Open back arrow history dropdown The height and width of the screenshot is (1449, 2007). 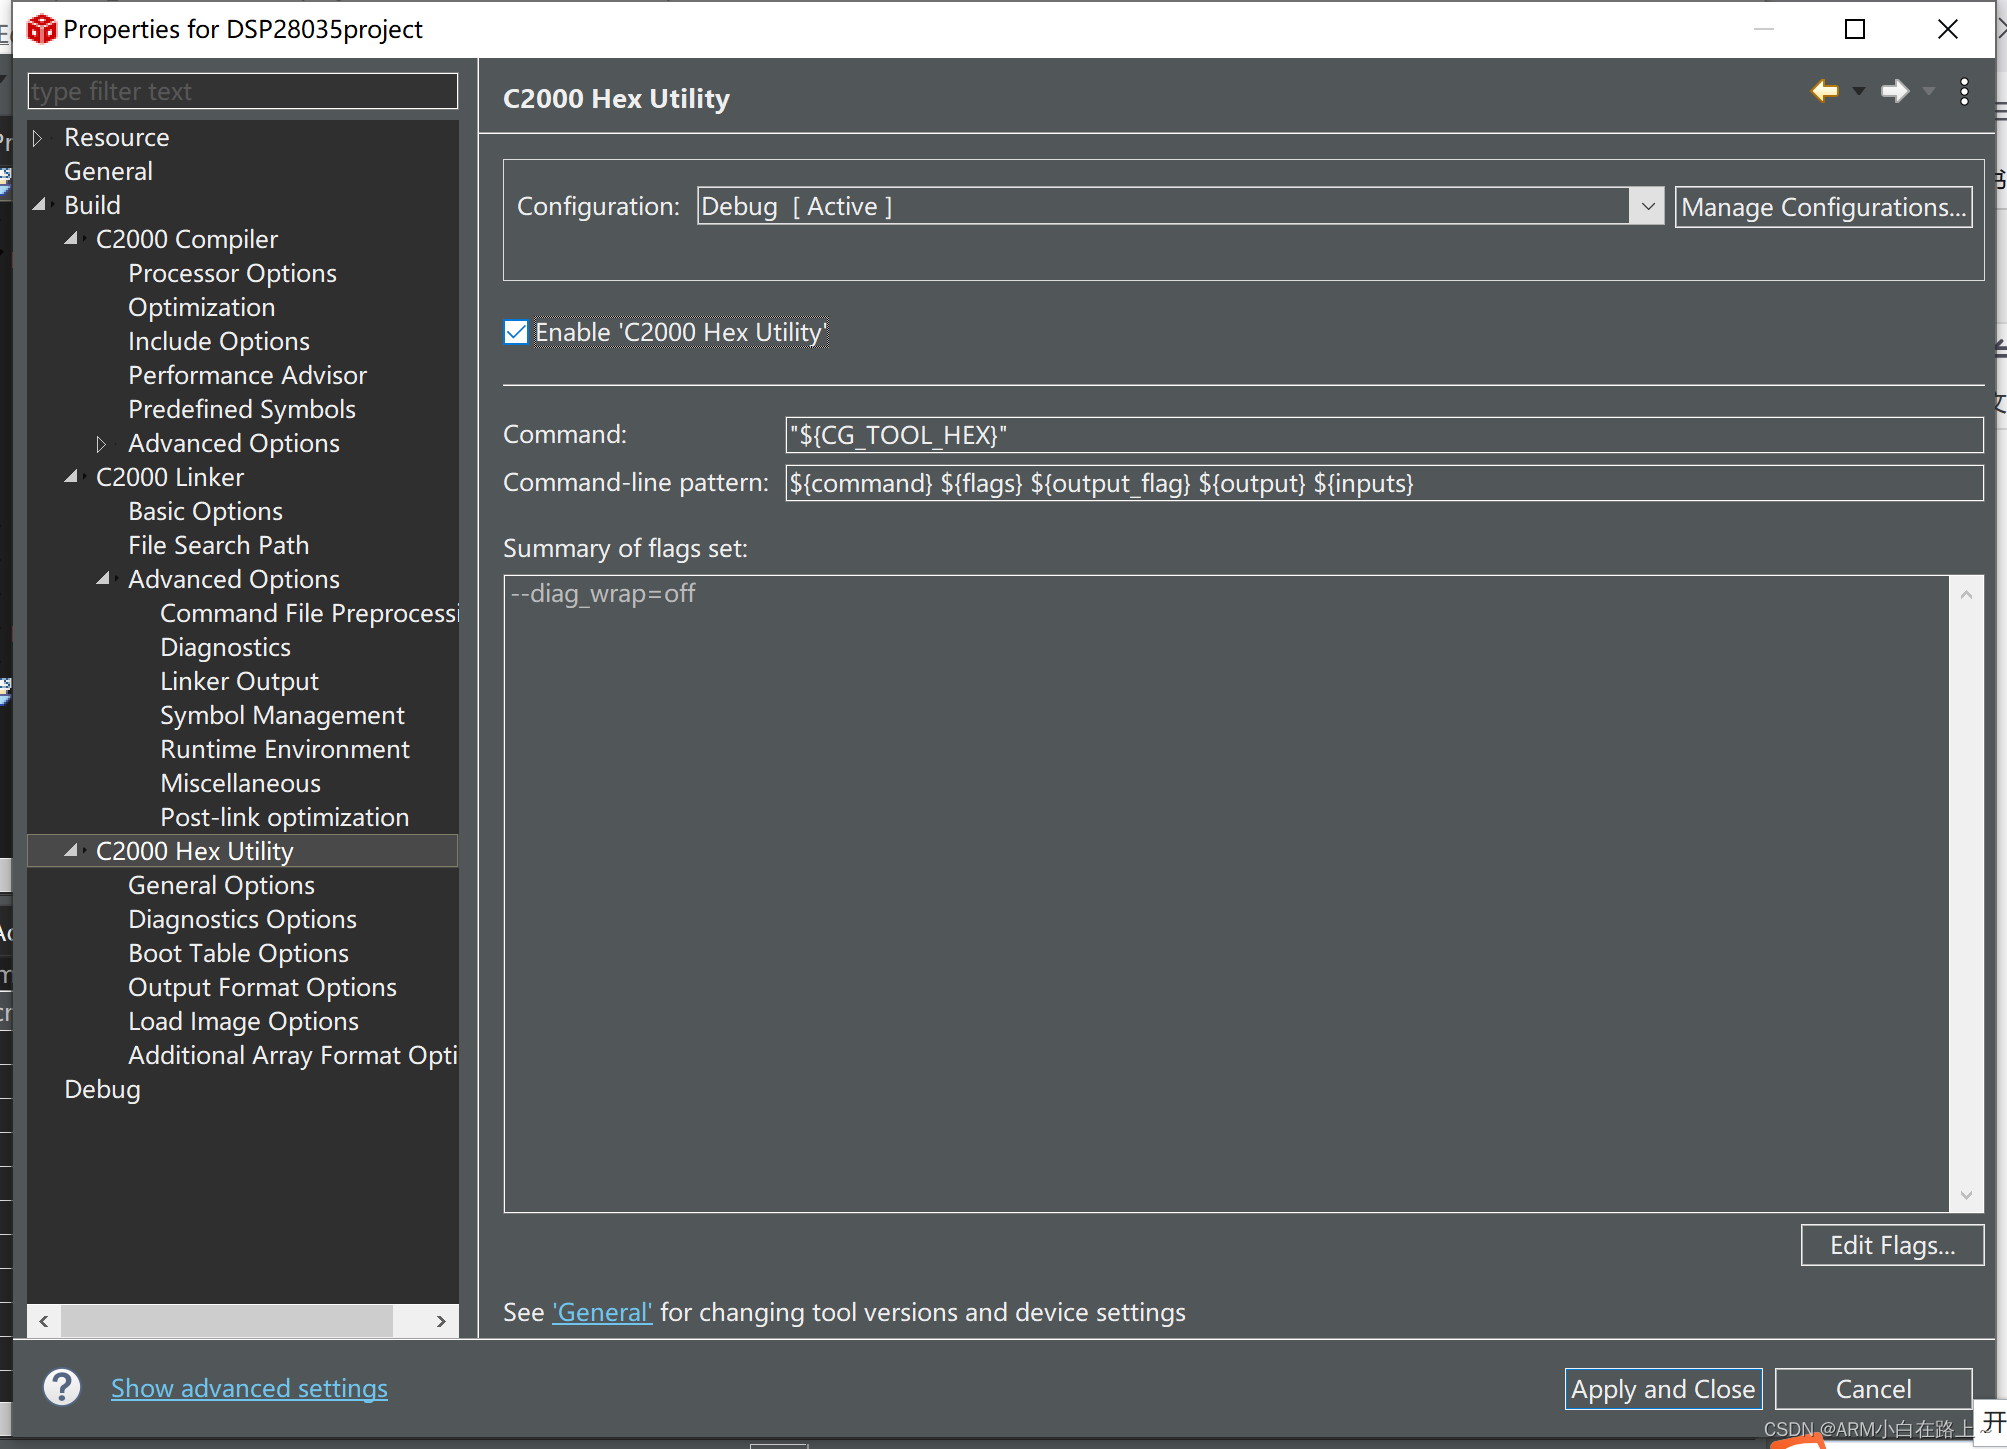[x=1859, y=91]
